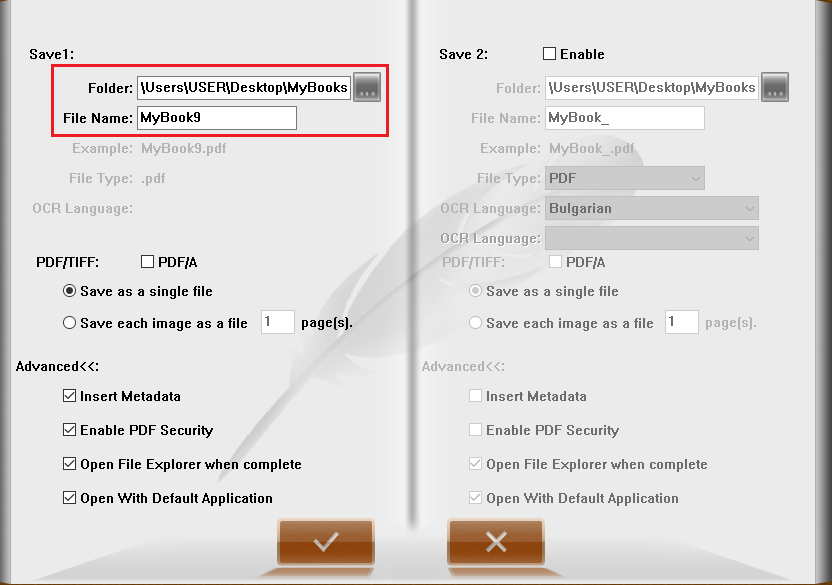The image size is (832, 585).
Task: Open the second empty OCR Language dropdown
Action: click(651, 238)
